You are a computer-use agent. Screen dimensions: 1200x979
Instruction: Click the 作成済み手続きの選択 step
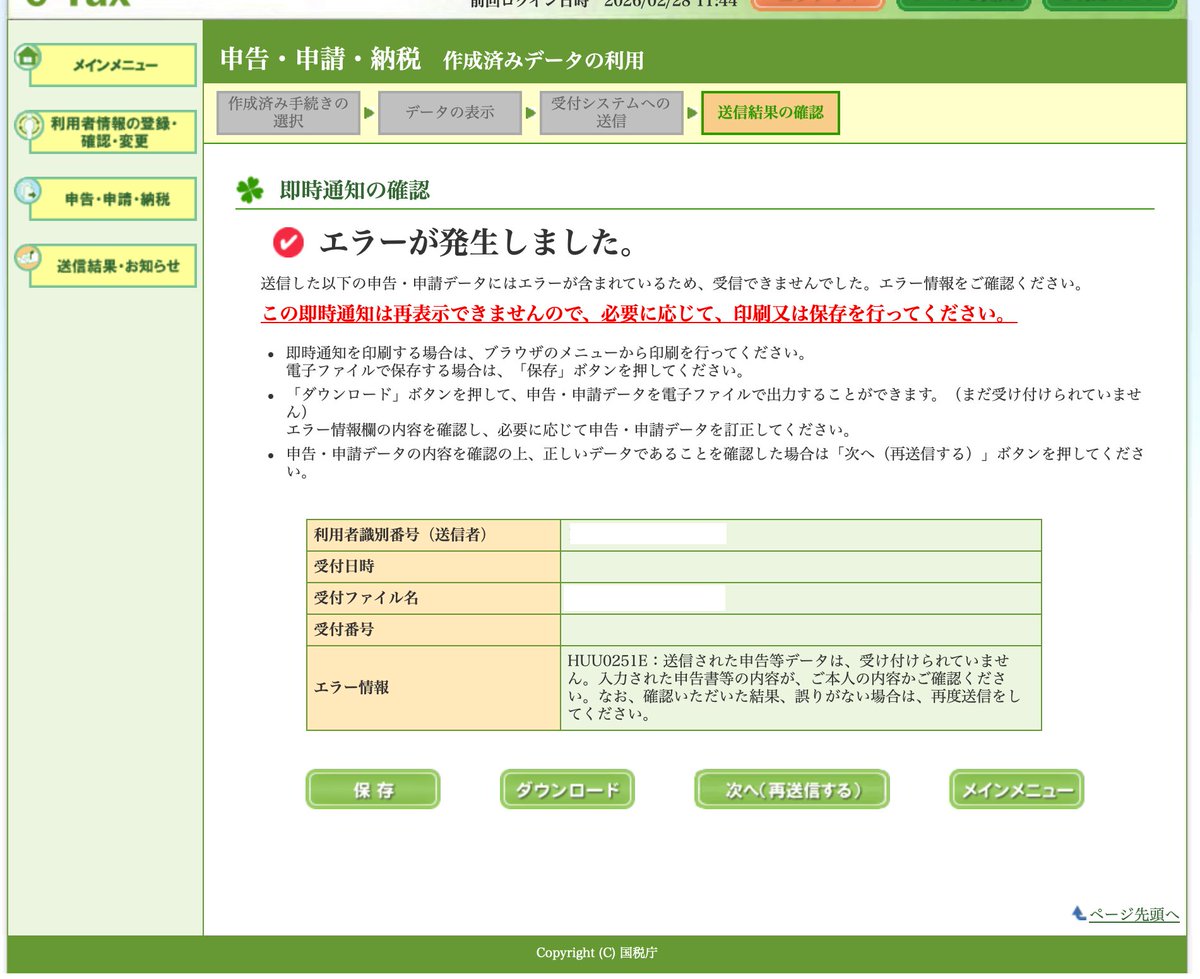[288, 112]
